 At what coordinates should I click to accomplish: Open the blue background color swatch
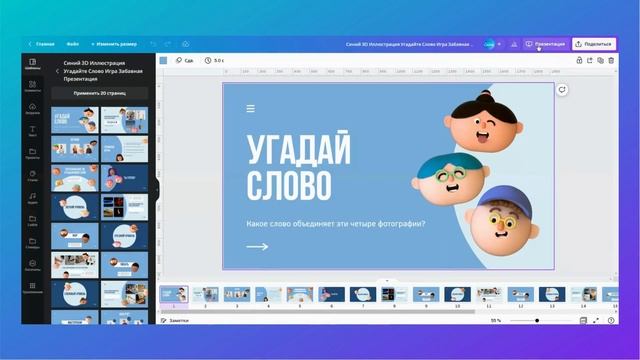[x=163, y=60]
